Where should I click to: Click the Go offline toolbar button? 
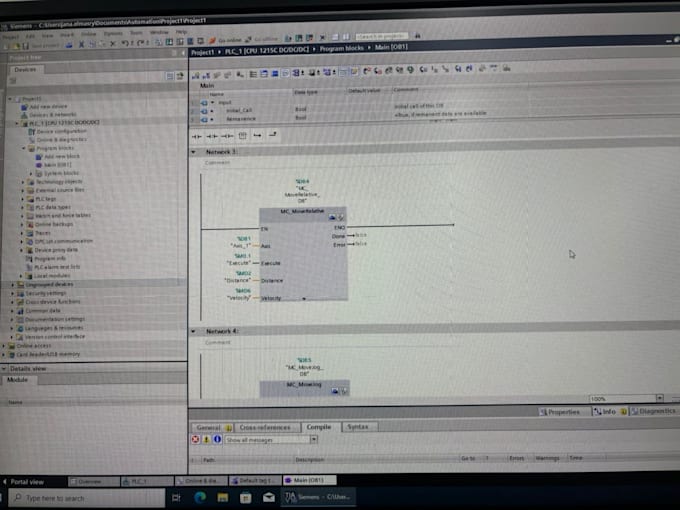262,39
